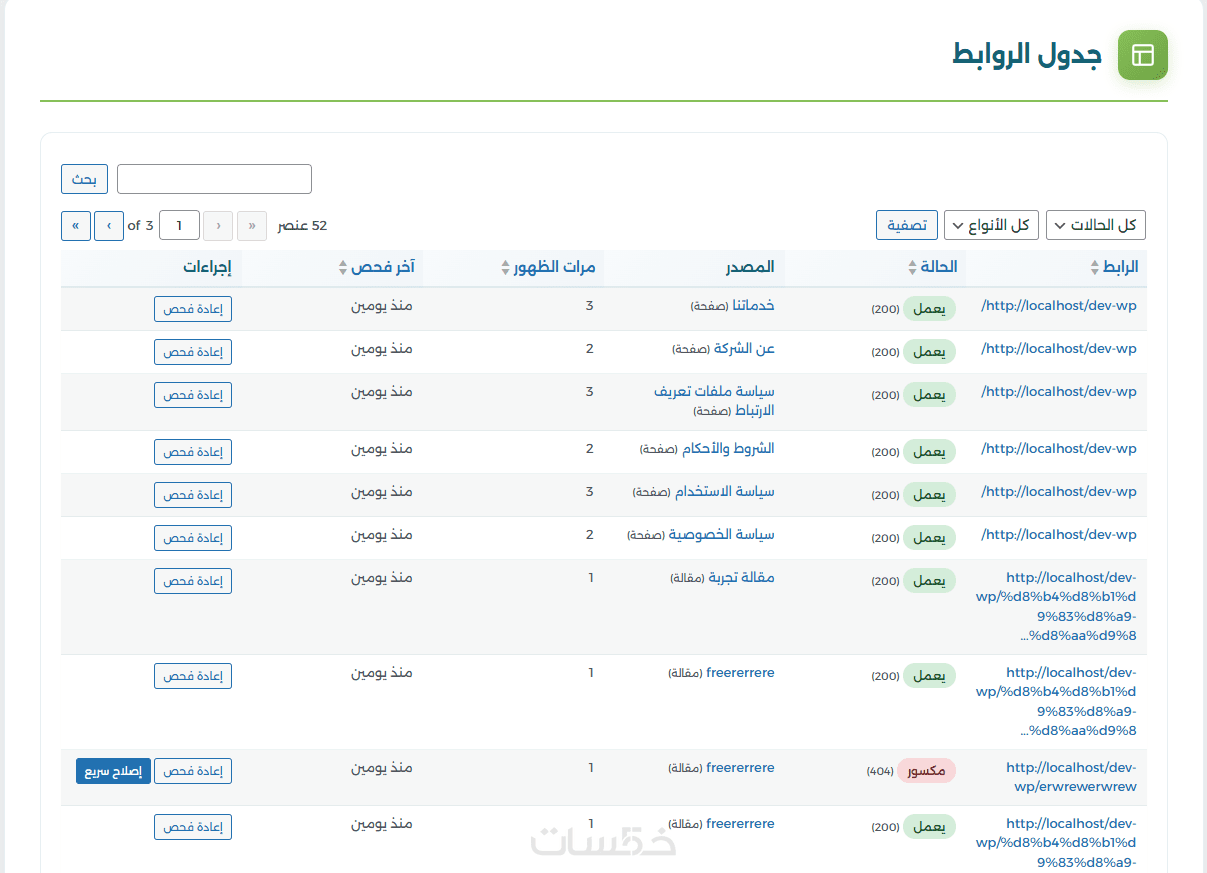Focus the search text field

(x=214, y=180)
